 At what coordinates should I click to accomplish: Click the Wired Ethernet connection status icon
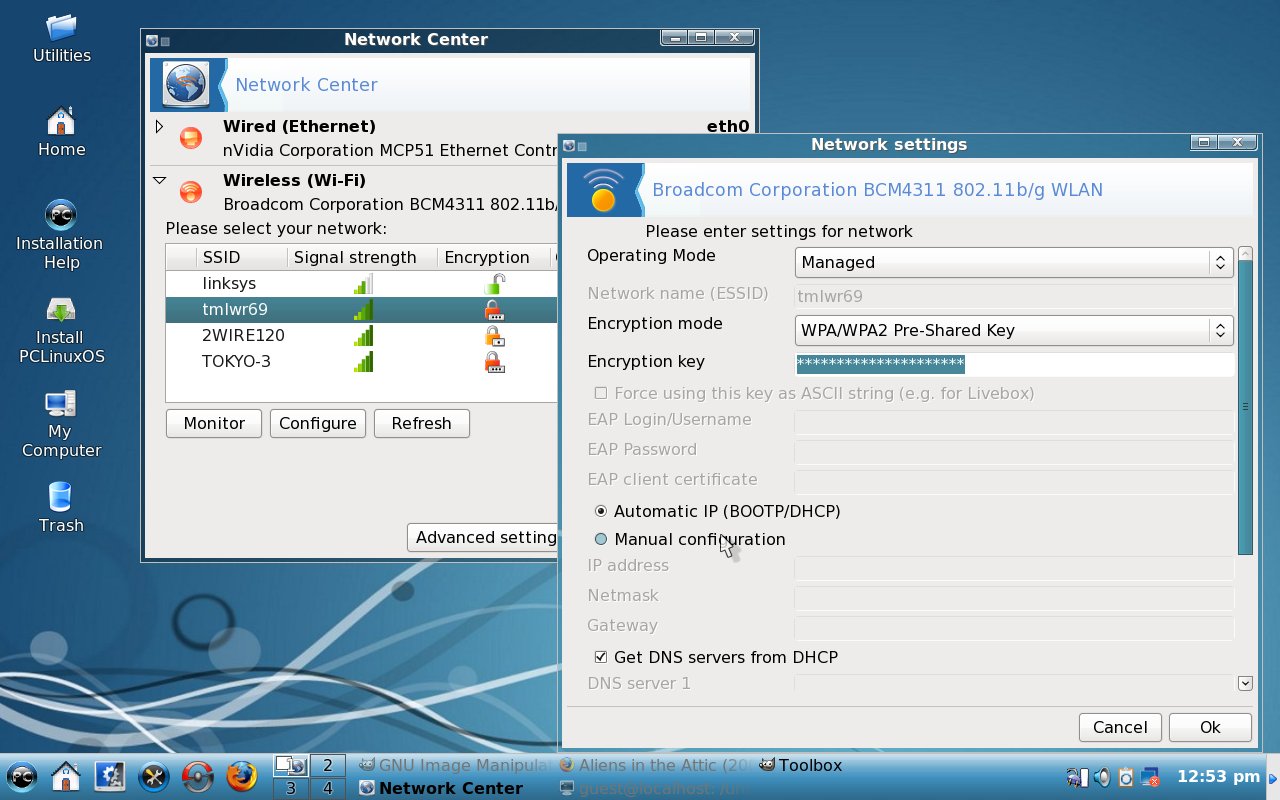190,138
